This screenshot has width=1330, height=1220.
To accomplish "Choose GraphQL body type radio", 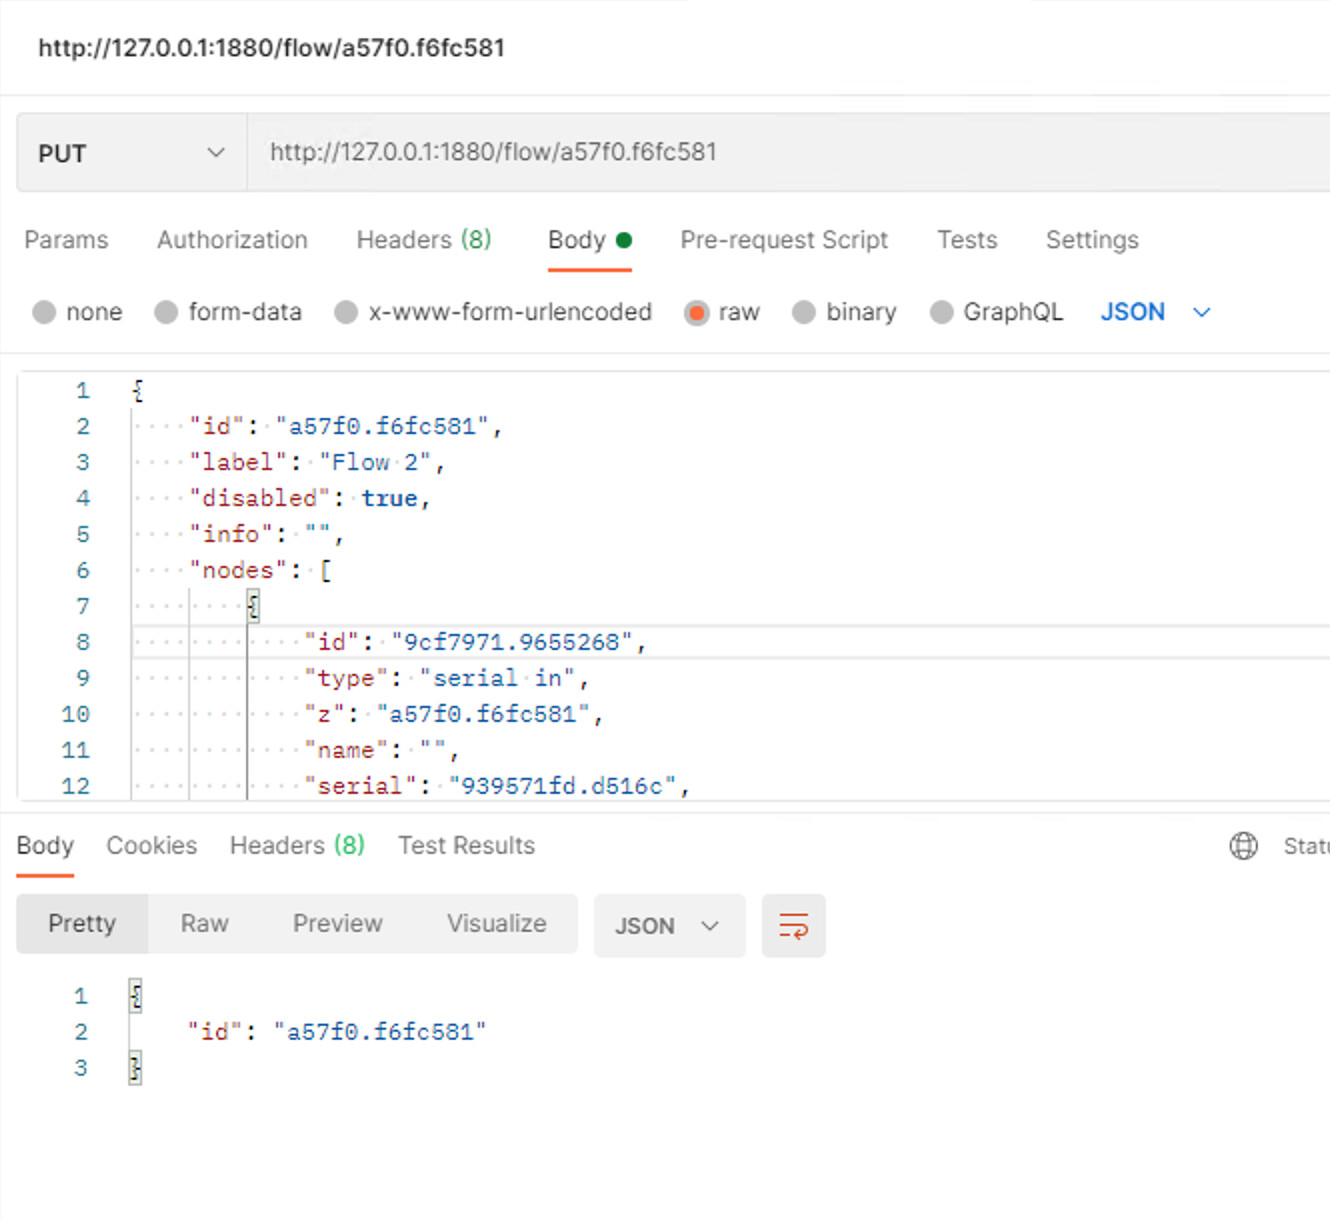I will (x=941, y=312).
